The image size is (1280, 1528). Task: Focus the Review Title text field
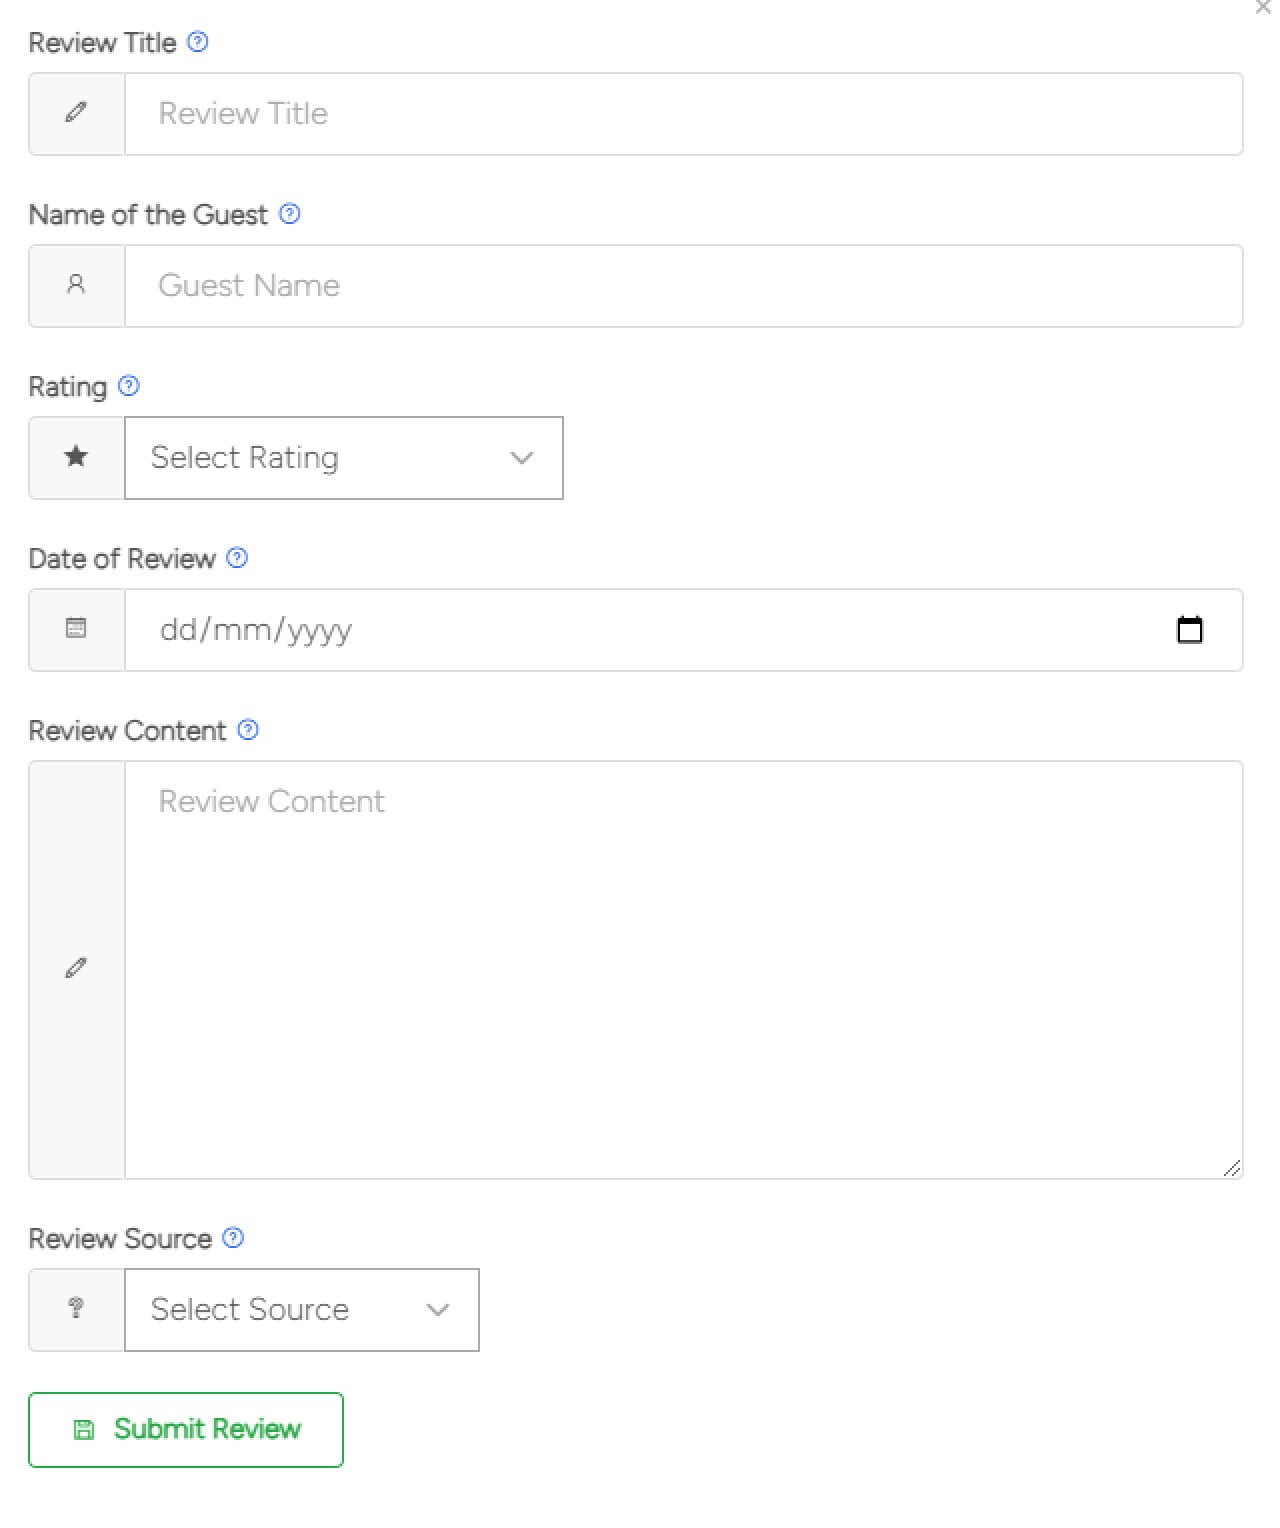(x=683, y=114)
